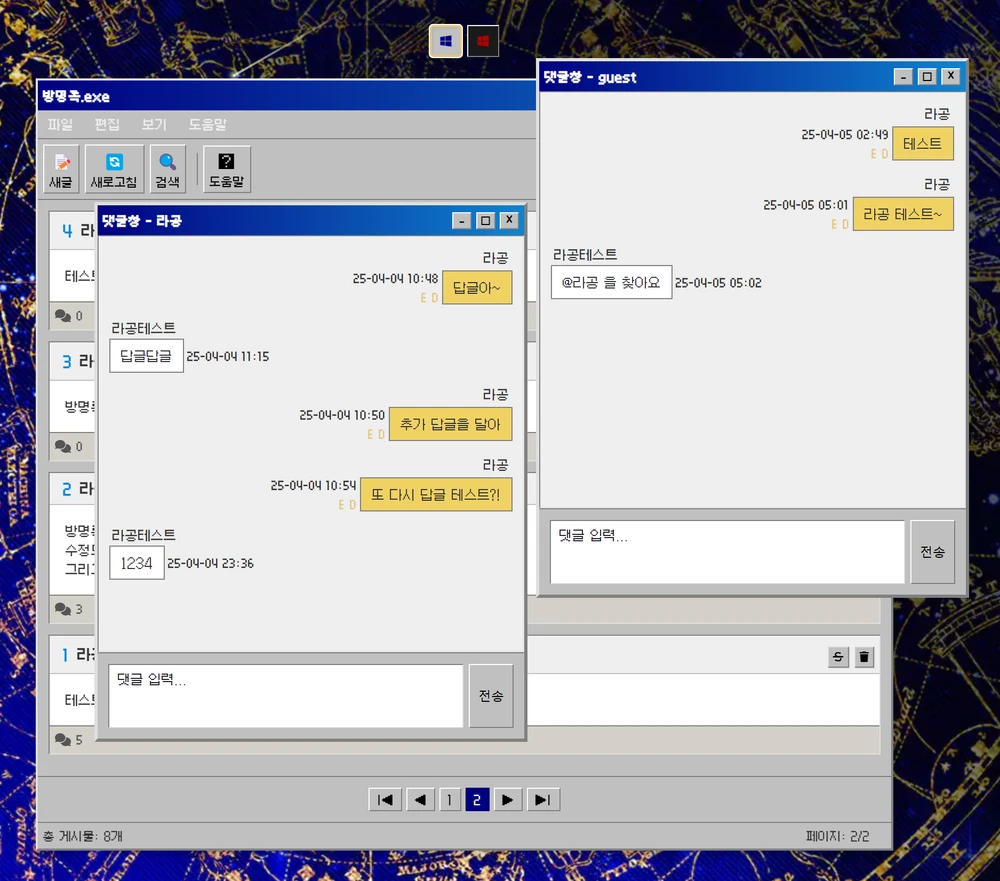Image resolution: width=1000 pixels, height=881 pixels.
Task: Jump to the first page with pagination arrow
Action: (x=385, y=800)
